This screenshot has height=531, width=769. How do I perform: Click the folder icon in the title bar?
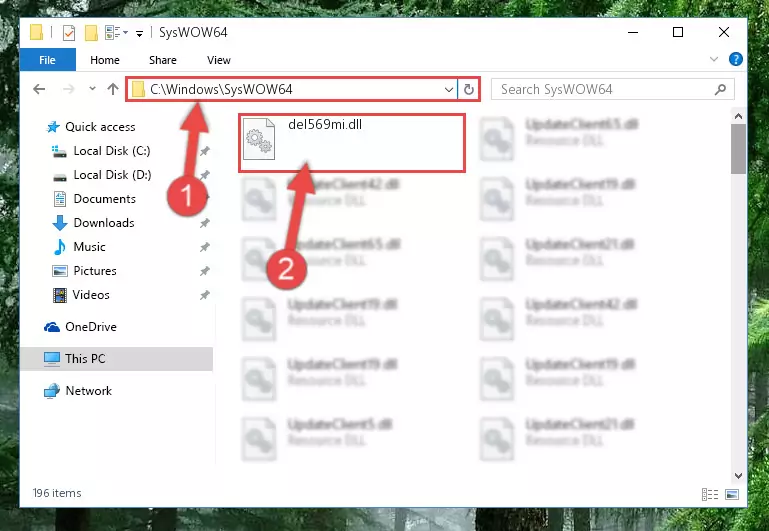tap(36, 32)
